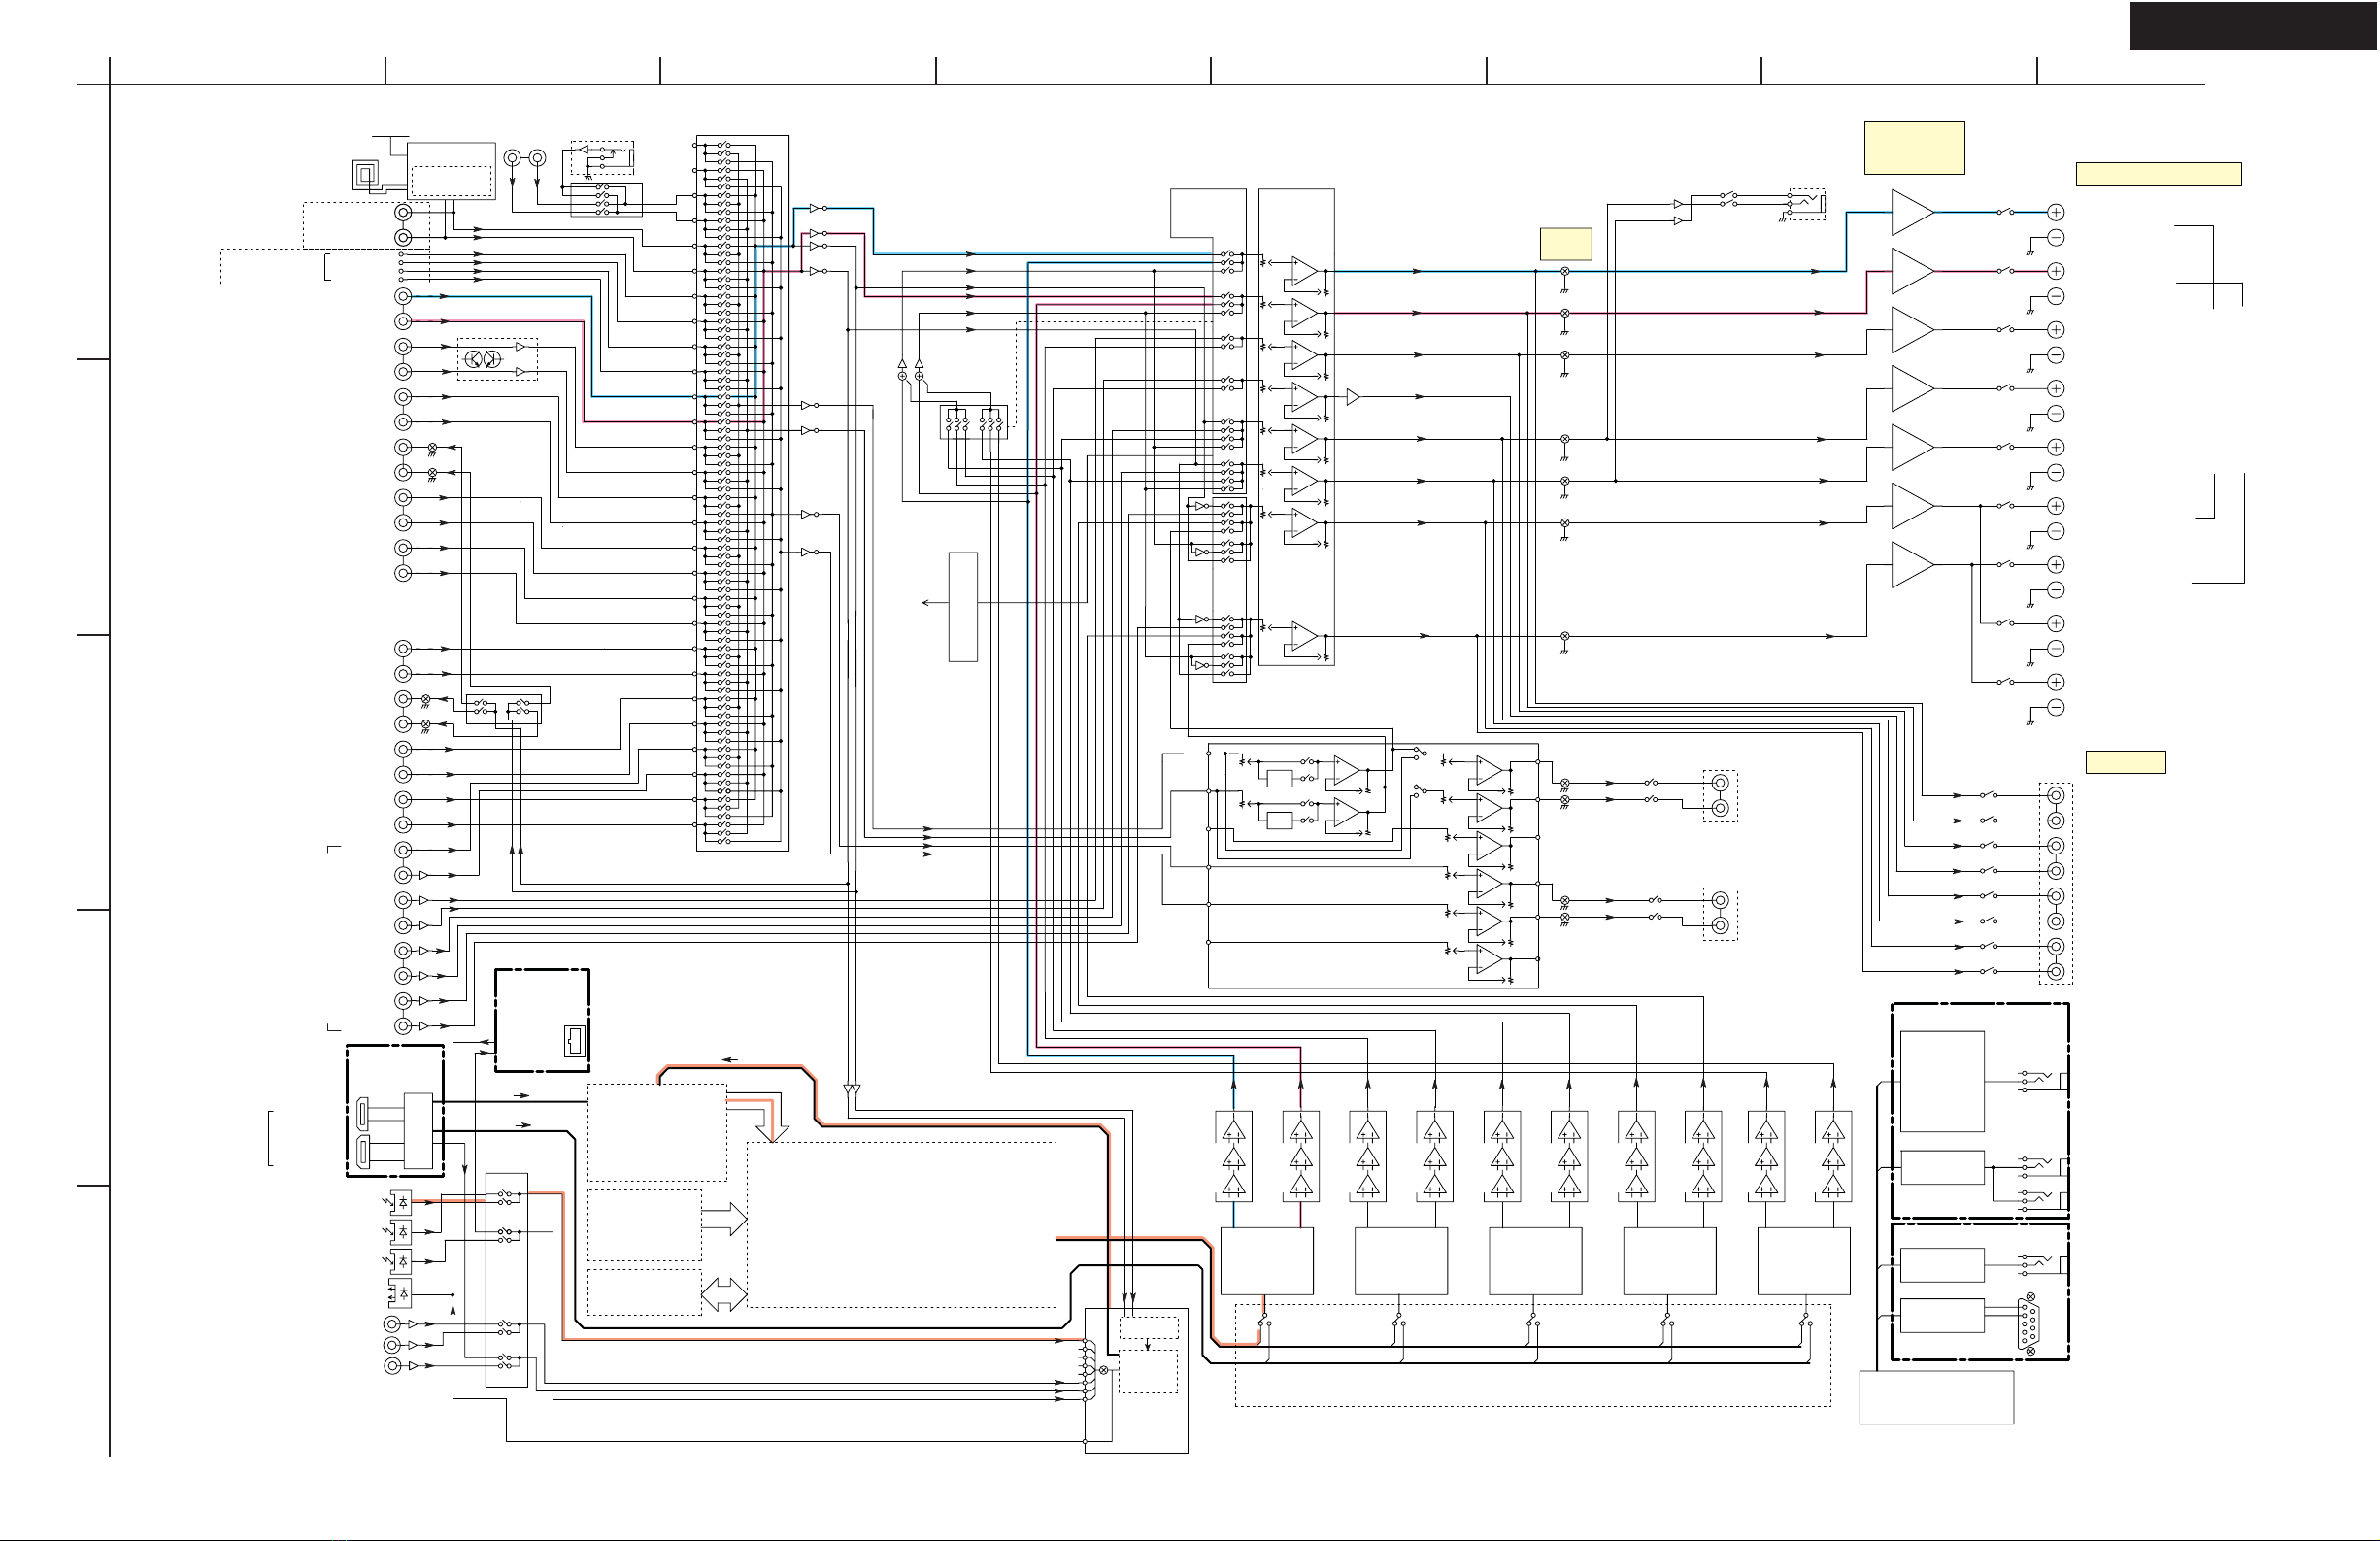The width and height of the screenshot is (2380, 1541).
Task: Click the large yellow box above top amplifier
Action: [x=1914, y=148]
